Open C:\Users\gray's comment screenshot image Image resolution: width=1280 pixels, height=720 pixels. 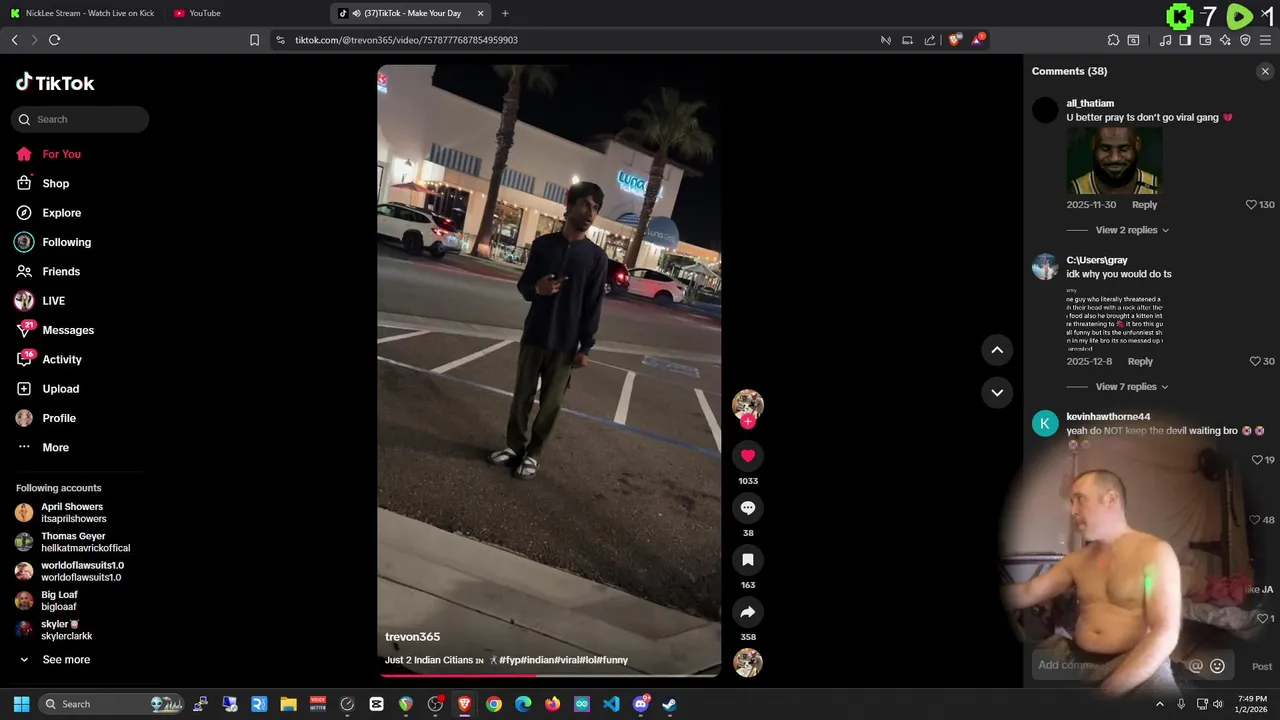click(x=1114, y=318)
